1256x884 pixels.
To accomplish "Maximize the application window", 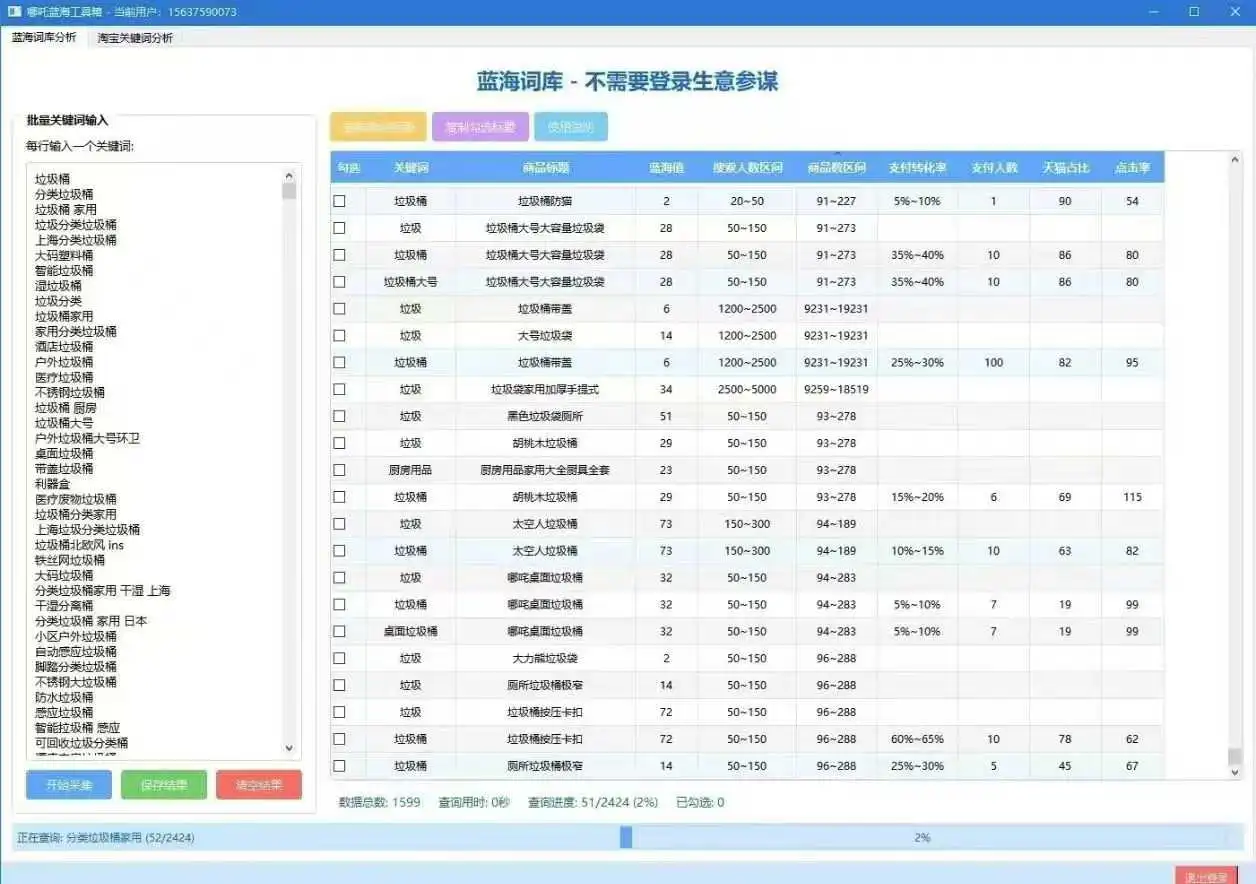I will [x=1194, y=12].
